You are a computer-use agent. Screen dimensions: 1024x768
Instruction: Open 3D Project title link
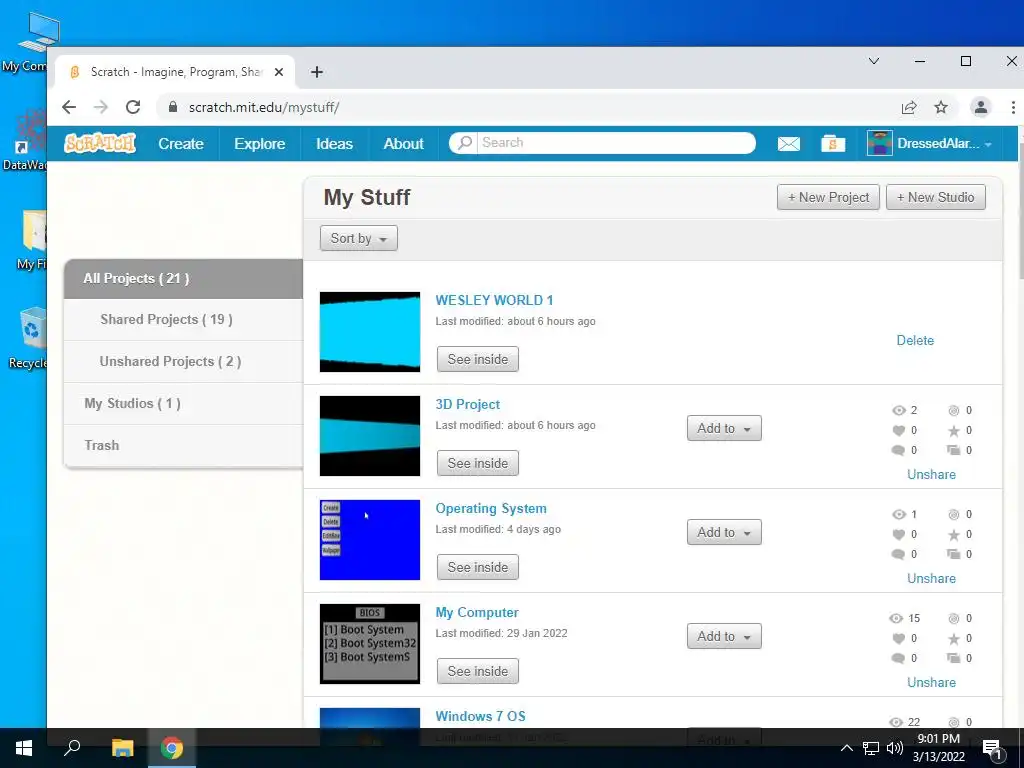click(468, 404)
